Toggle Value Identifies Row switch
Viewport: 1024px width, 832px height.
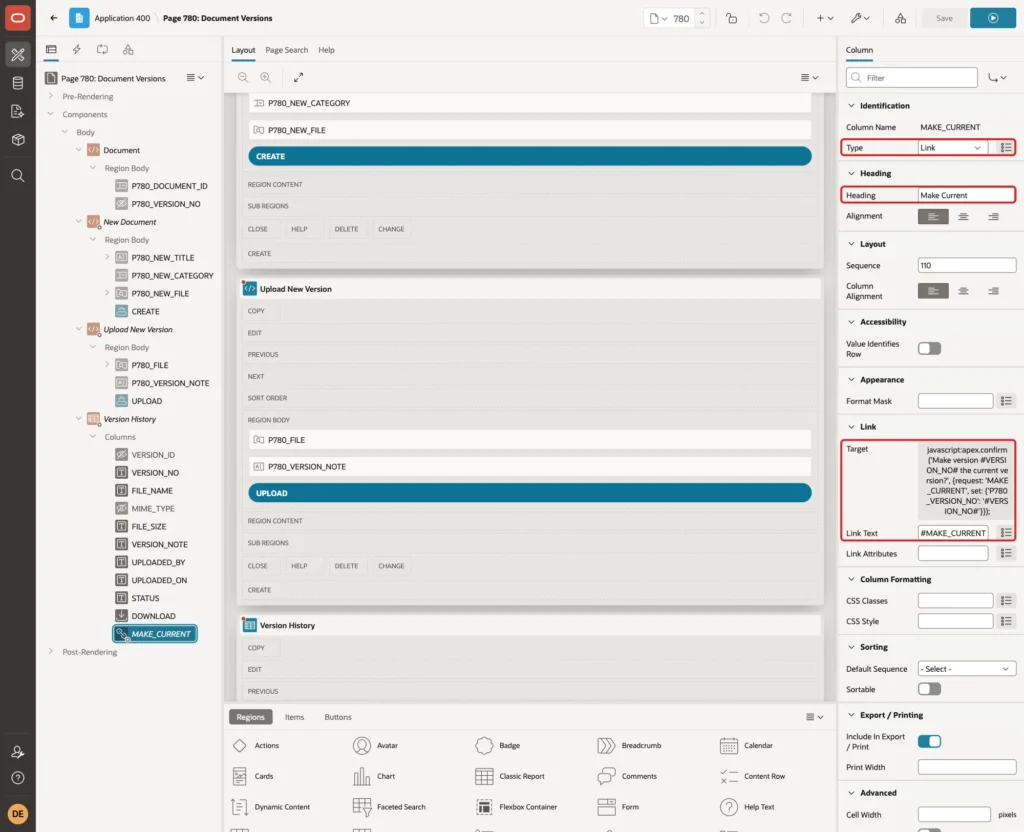click(x=929, y=349)
